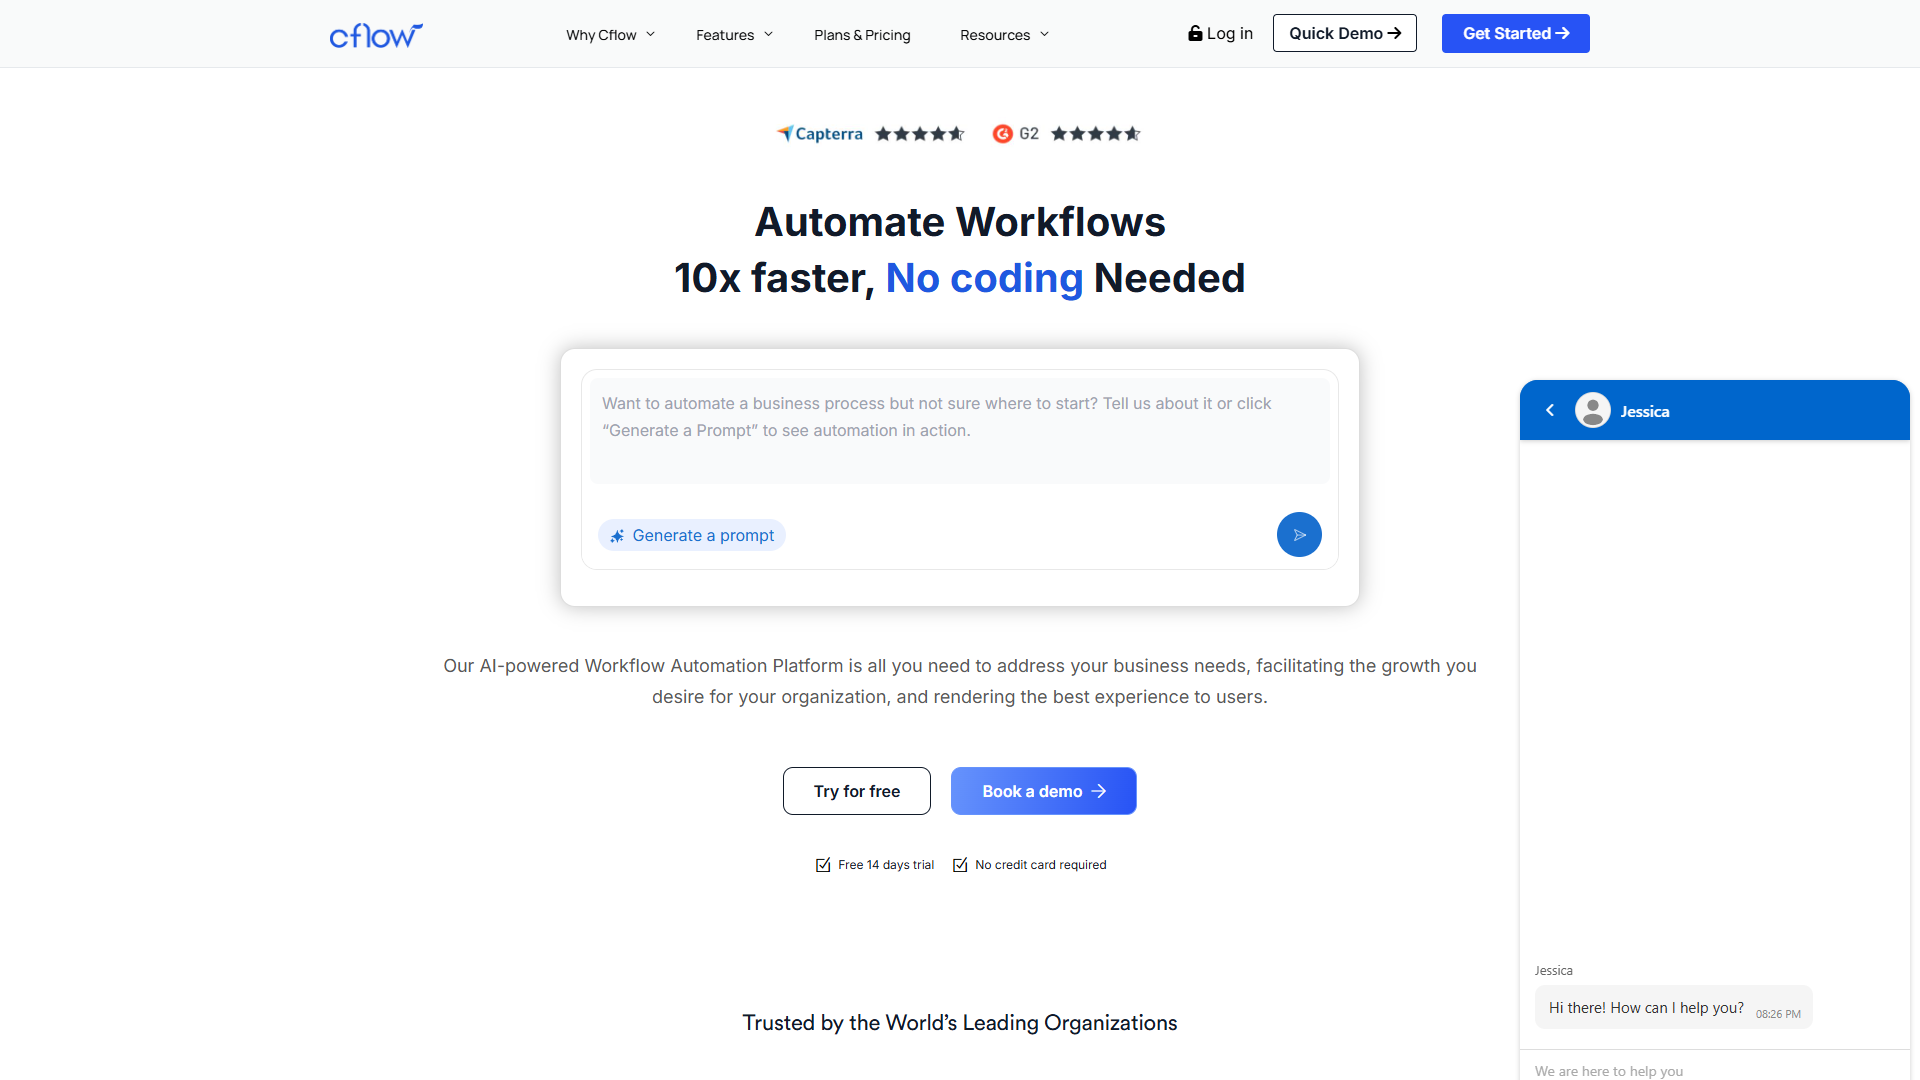This screenshot has width=1920, height=1080.
Task: Click the Try for free button
Action: 856,791
